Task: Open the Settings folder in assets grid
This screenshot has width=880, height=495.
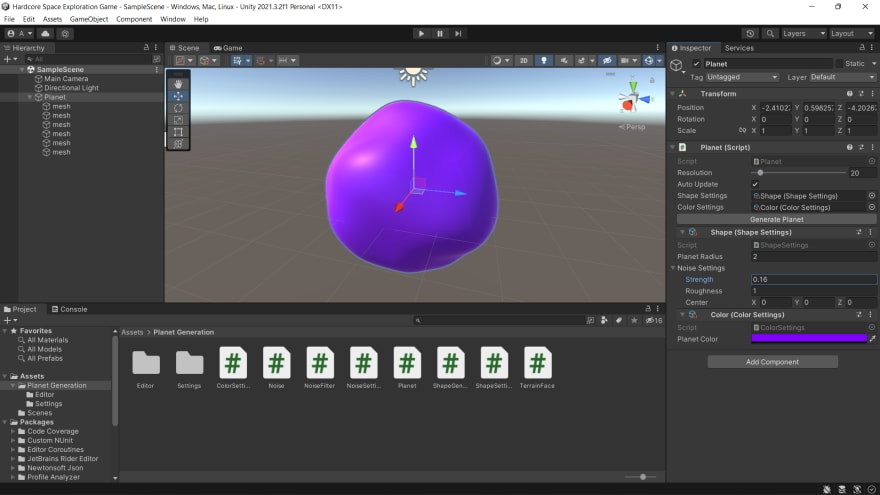Action: pos(189,369)
